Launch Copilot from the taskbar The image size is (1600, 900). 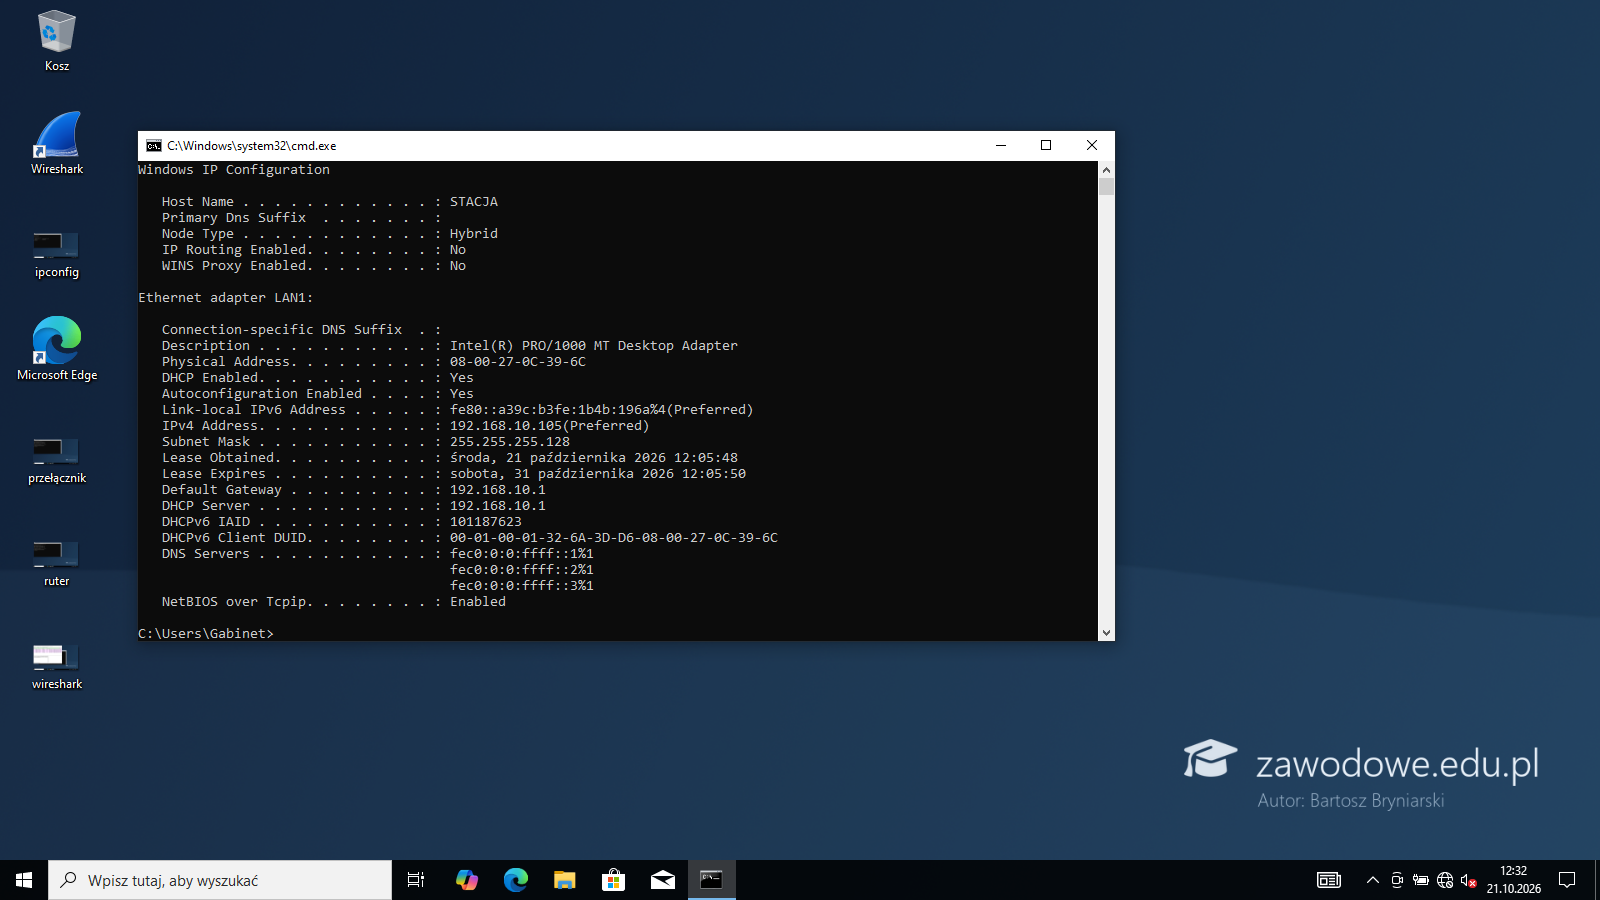tap(467, 880)
